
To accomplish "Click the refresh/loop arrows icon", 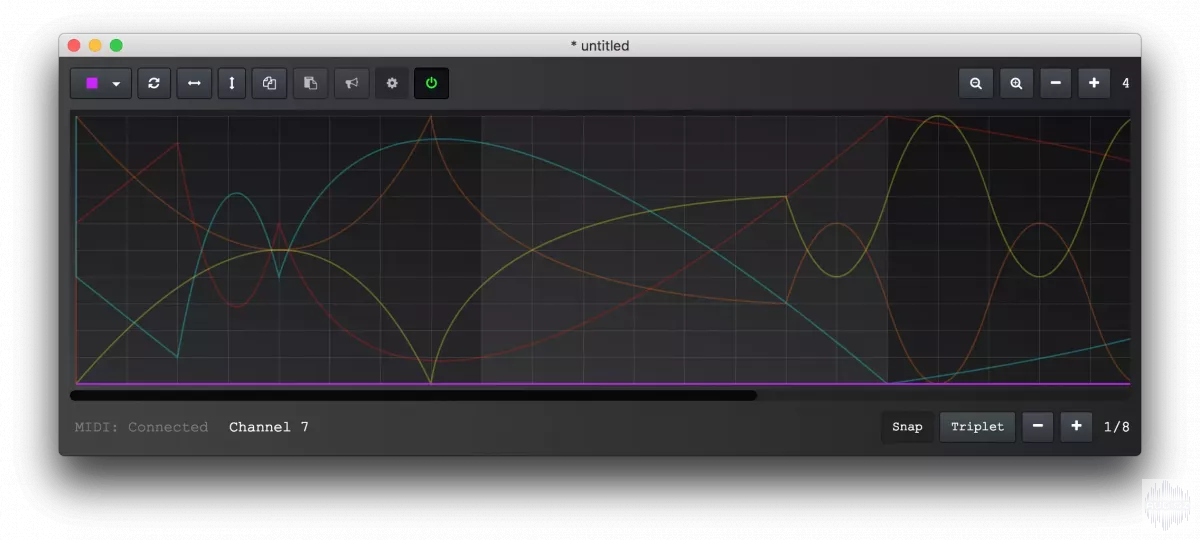I will (x=154, y=83).
